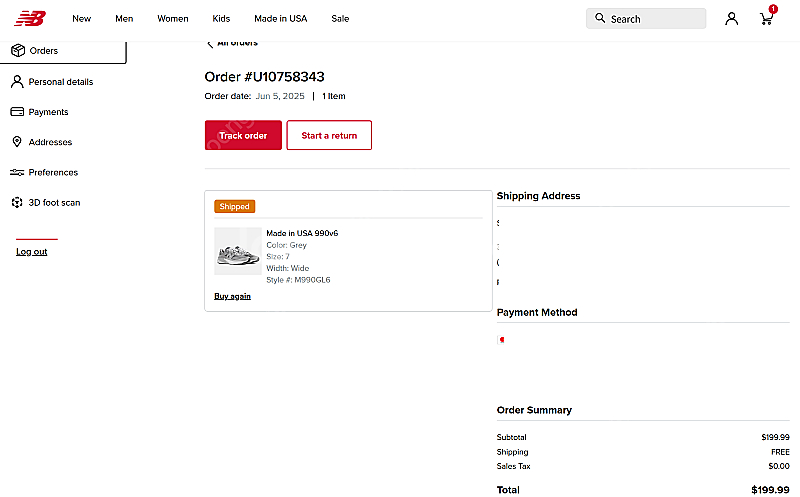
Task: Click the Payment Method heading
Action: [537, 312]
